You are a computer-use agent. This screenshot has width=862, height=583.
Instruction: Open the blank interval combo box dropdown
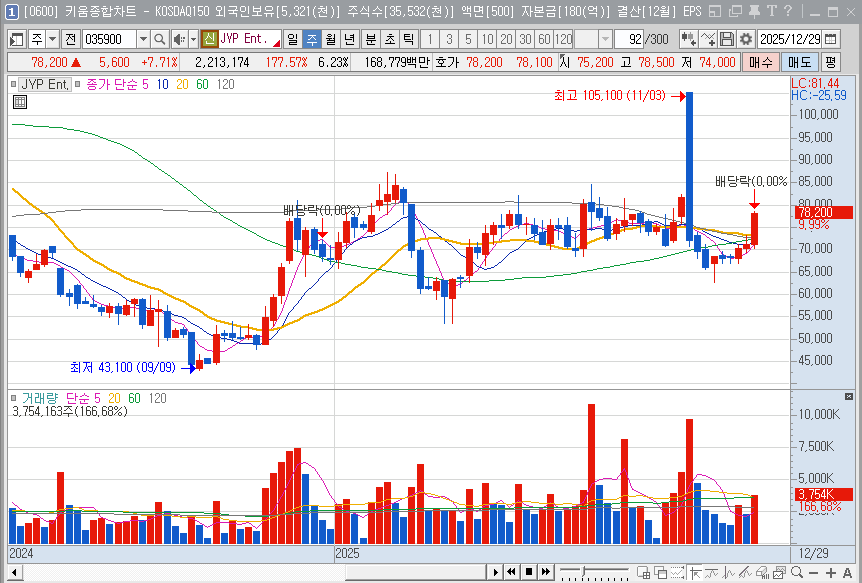click(605, 39)
